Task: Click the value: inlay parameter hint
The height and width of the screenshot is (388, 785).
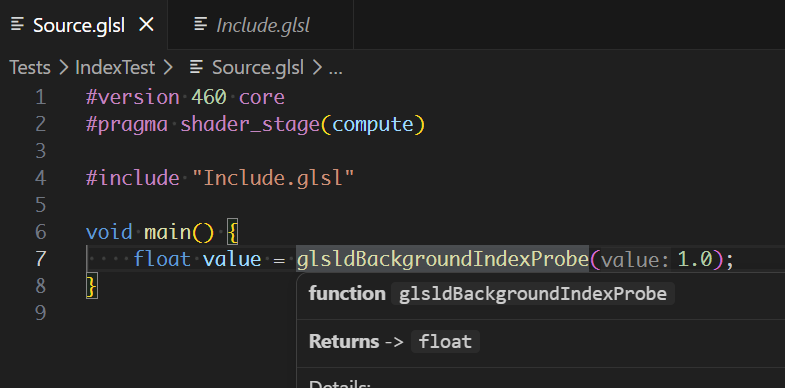Action: point(635,260)
